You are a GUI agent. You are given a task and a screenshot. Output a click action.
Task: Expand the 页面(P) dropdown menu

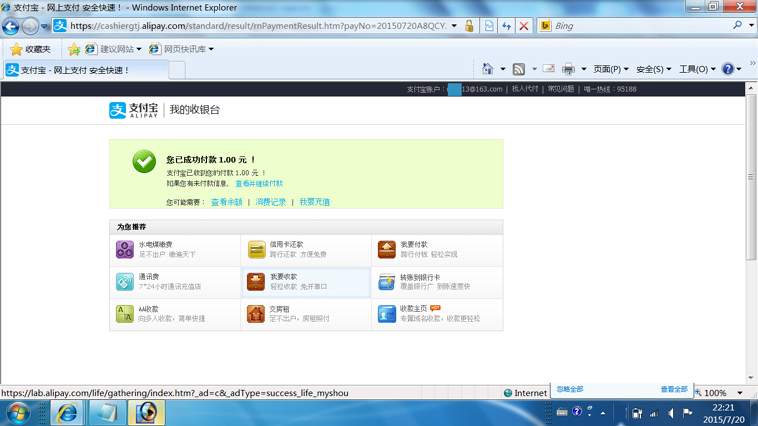pyautogui.click(x=610, y=69)
